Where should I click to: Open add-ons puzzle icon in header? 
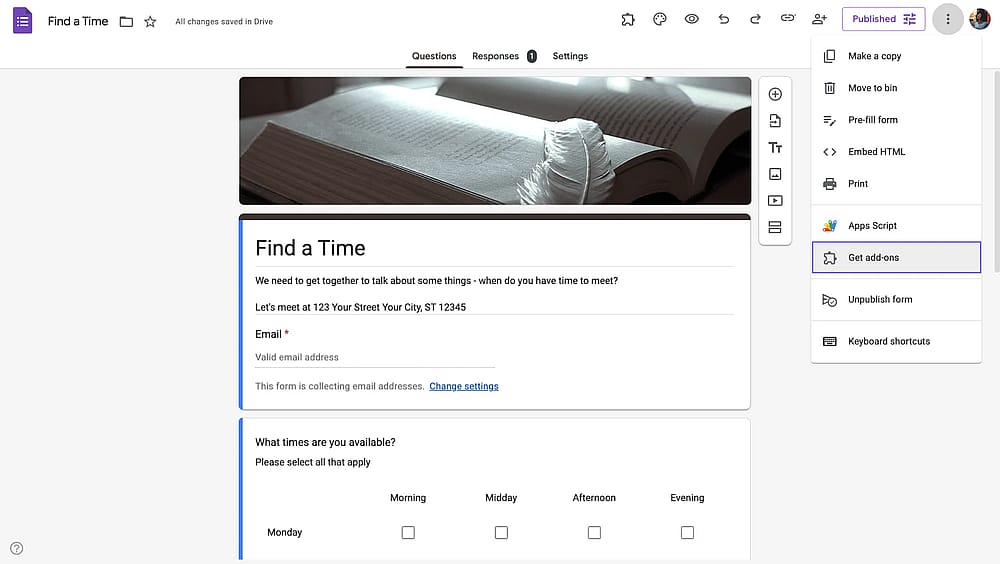coord(628,19)
